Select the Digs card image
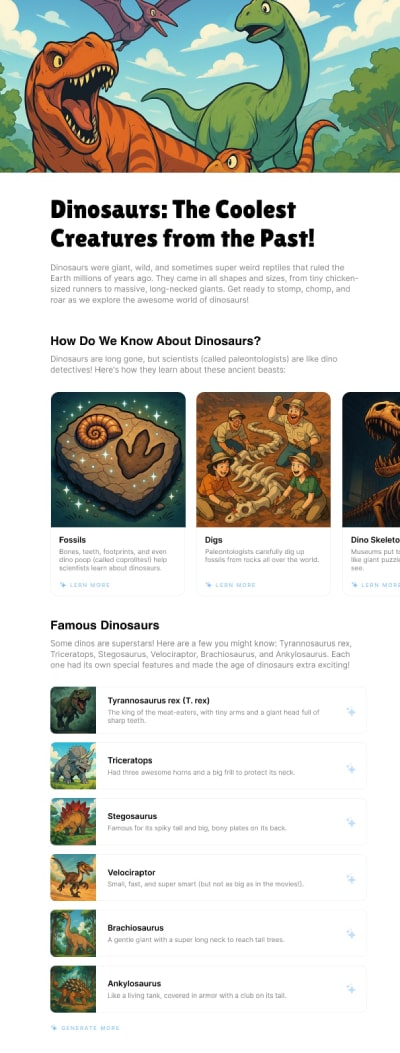The height and width of the screenshot is (1053, 400). (x=264, y=459)
